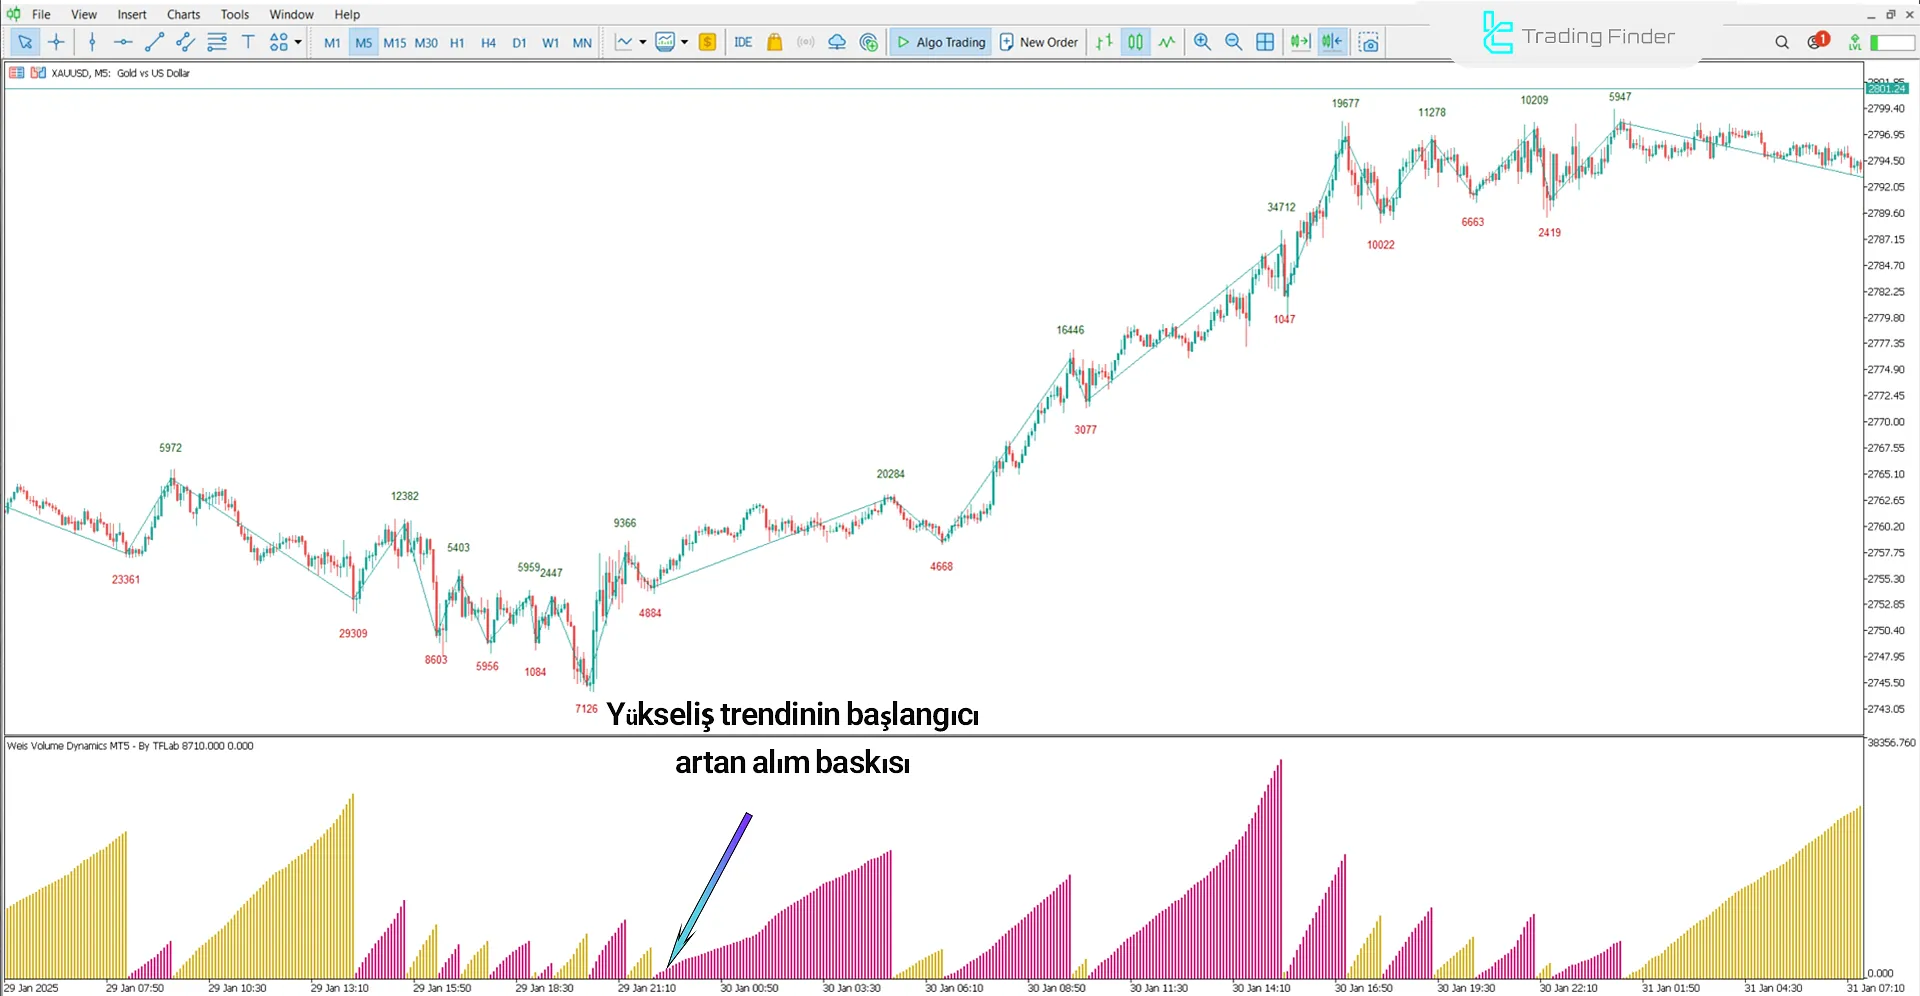
Task: Open the Insert menu
Action: tap(132, 14)
